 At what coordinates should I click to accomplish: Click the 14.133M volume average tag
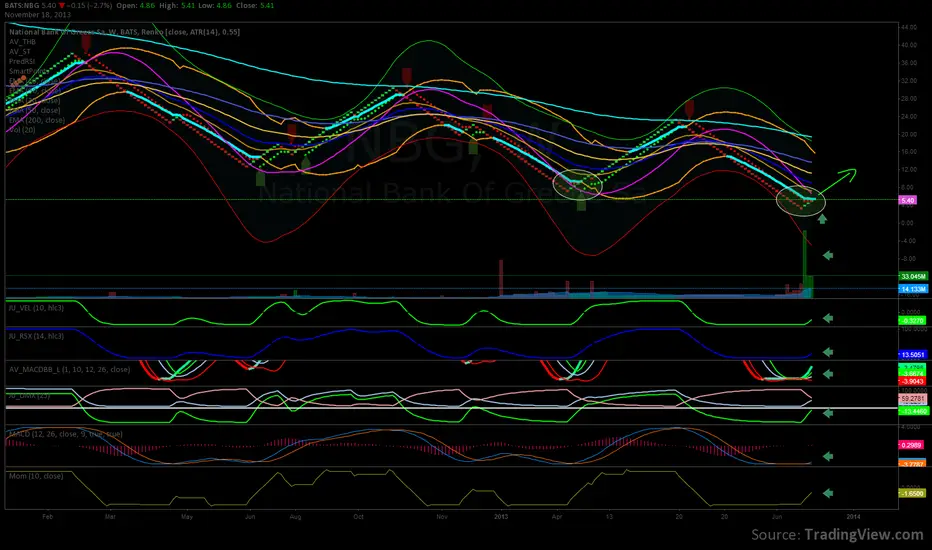(x=913, y=290)
